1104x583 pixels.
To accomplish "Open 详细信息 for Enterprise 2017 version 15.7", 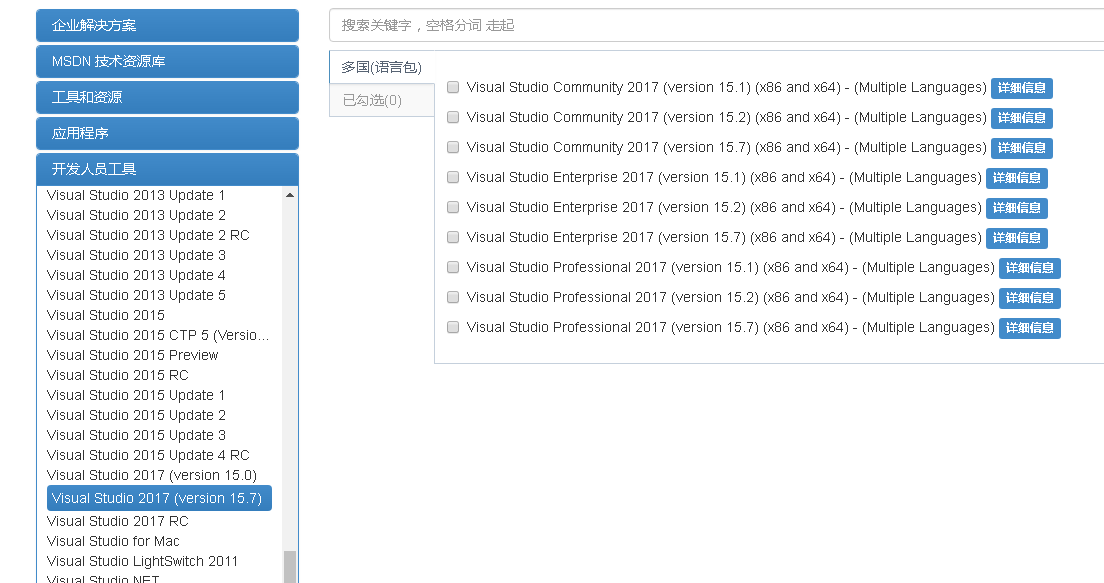I will (1017, 238).
